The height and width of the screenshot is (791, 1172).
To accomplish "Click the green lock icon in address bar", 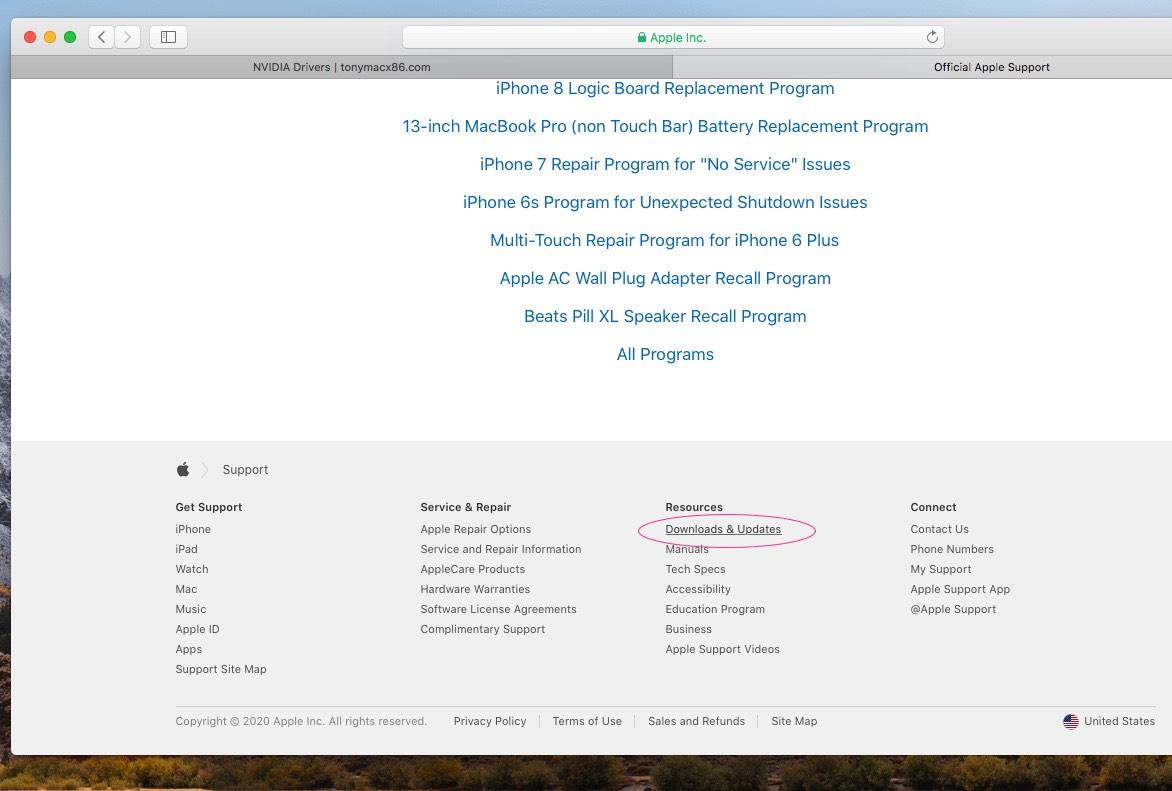I will (x=641, y=37).
